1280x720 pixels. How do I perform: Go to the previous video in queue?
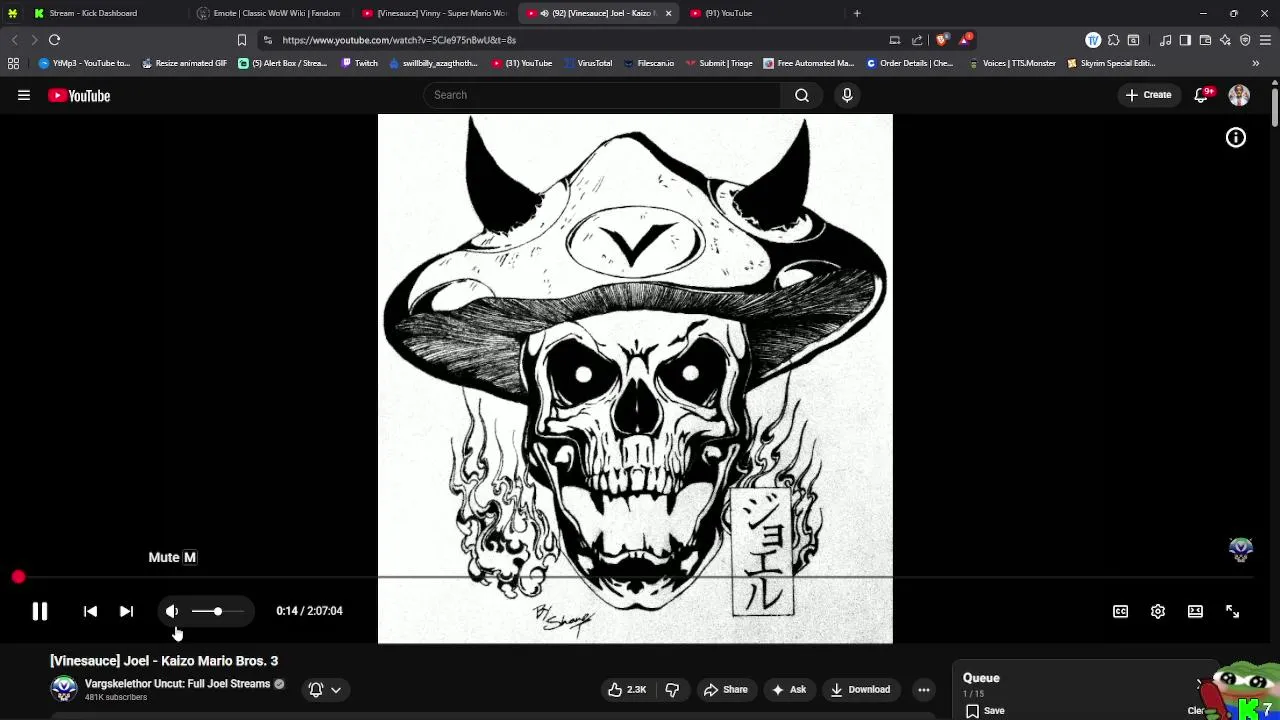tap(90, 611)
